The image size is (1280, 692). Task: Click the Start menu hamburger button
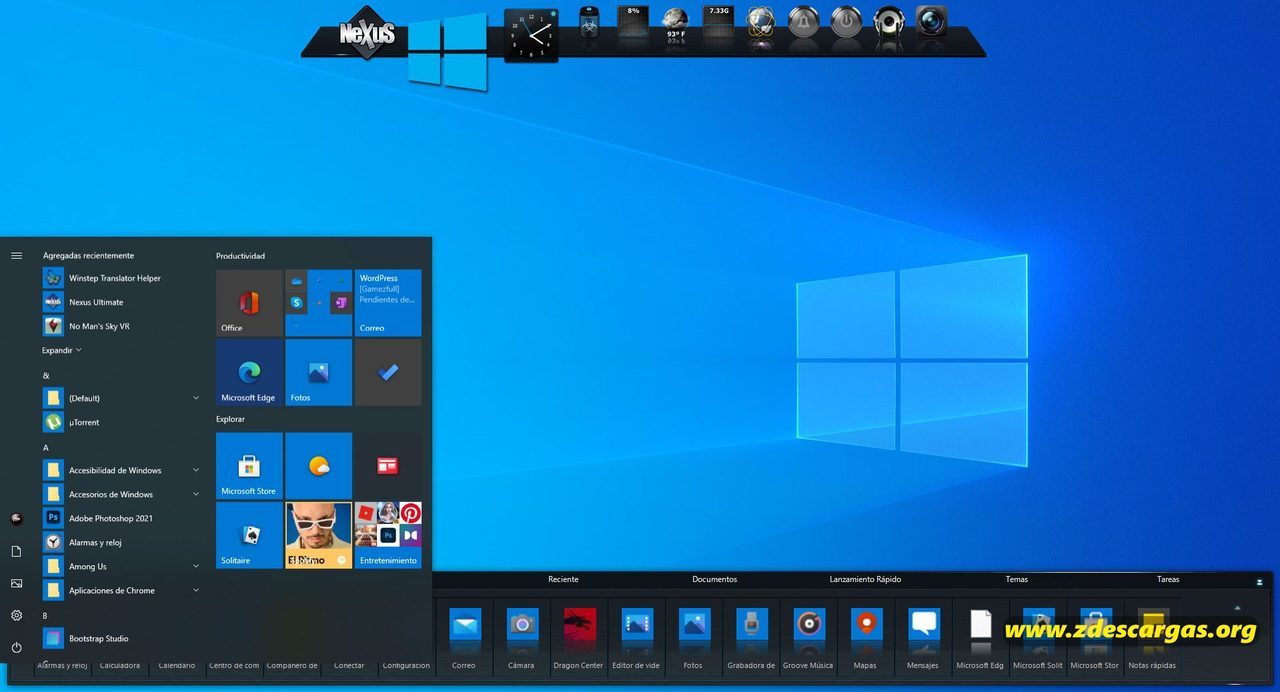(x=16, y=255)
